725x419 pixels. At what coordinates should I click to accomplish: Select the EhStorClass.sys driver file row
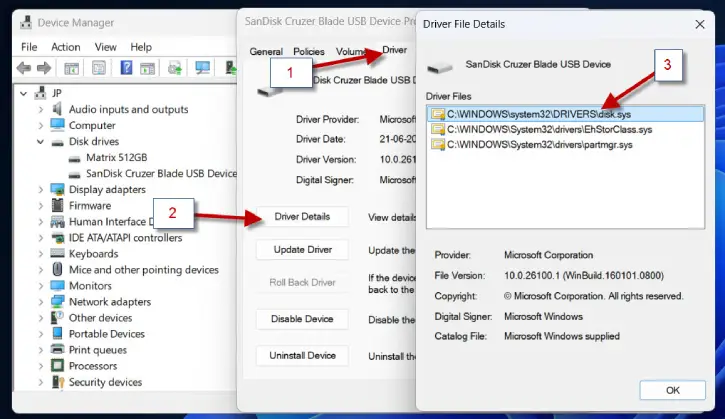(565, 129)
